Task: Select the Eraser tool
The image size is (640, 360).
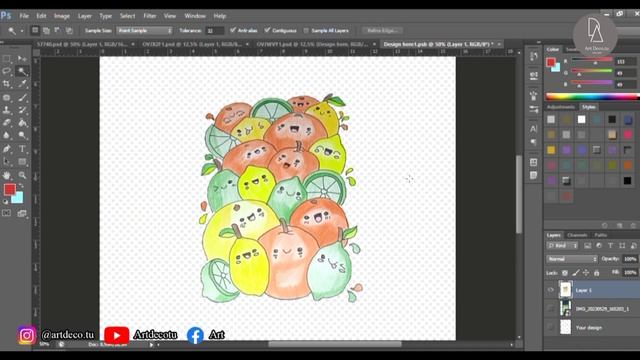Action: click(x=7, y=122)
